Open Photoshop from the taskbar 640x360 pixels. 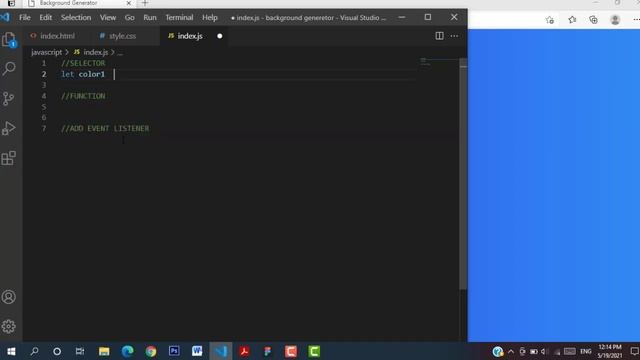174,351
